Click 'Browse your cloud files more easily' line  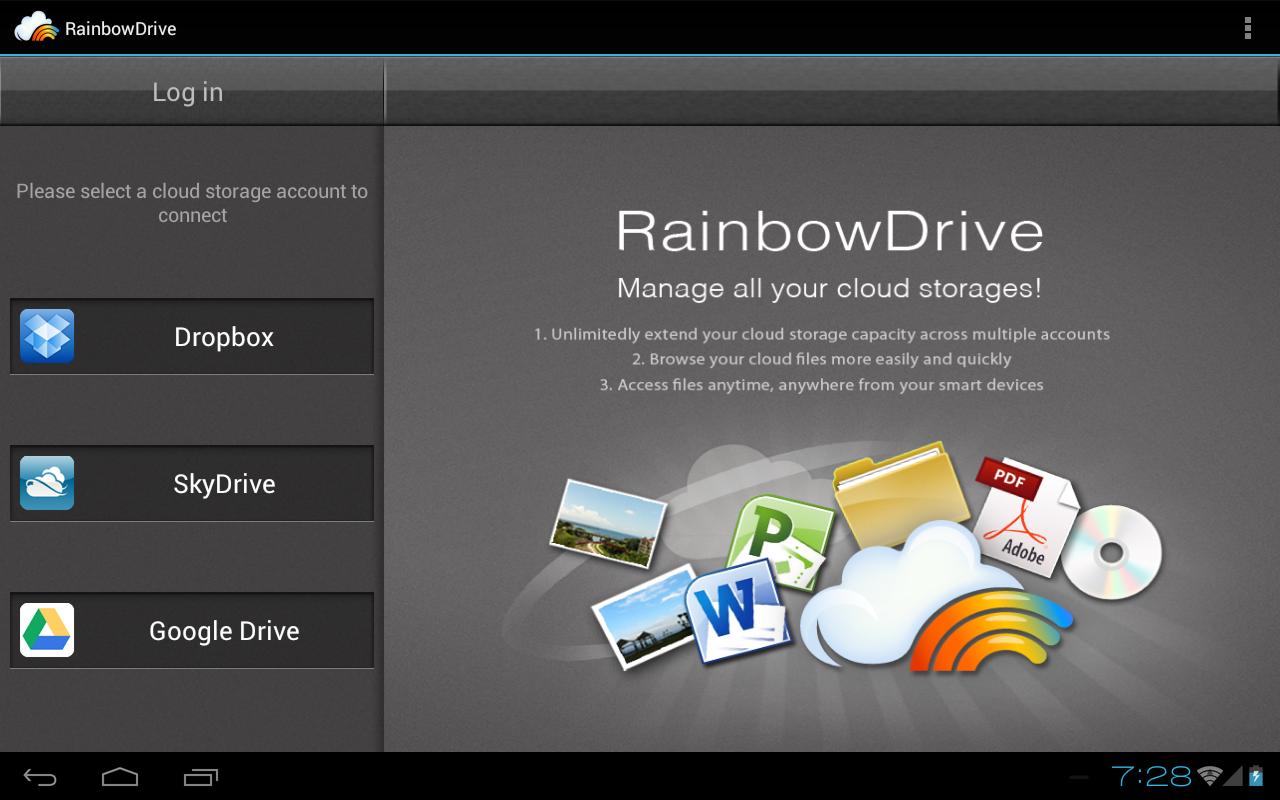coord(821,359)
